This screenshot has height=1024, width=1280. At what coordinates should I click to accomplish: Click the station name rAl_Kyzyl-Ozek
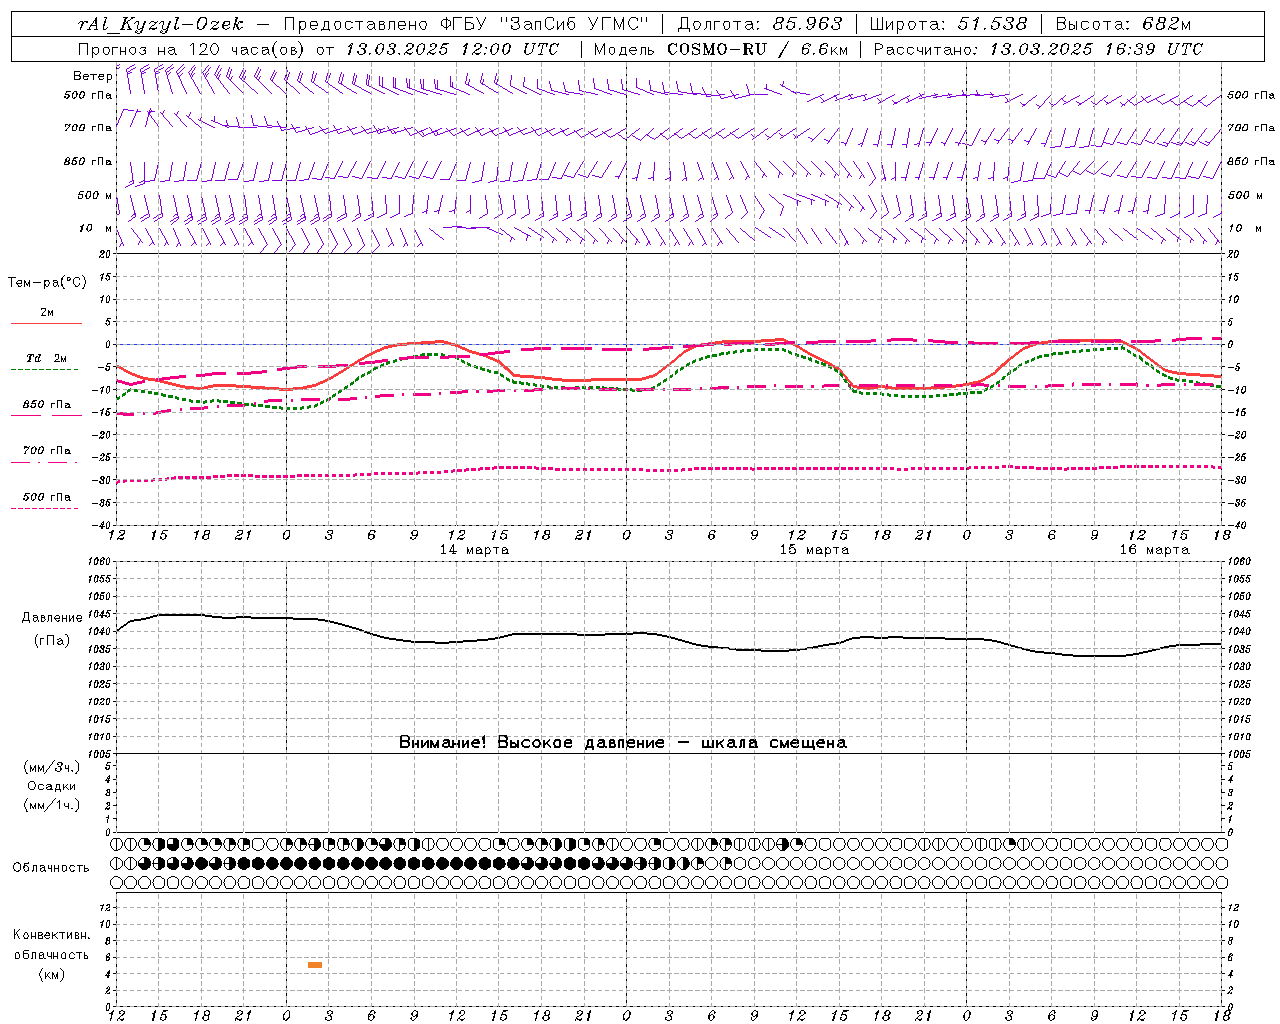pos(160,24)
